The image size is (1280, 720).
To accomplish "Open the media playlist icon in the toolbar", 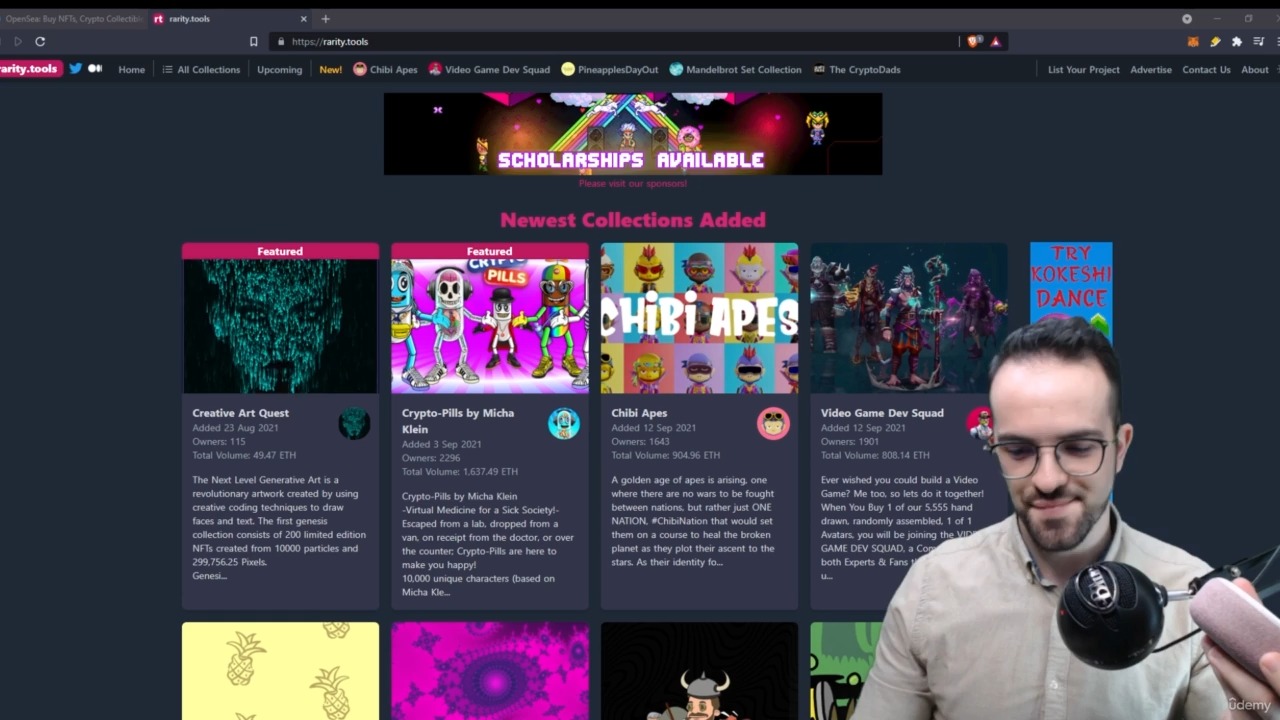I will point(1259,41).
